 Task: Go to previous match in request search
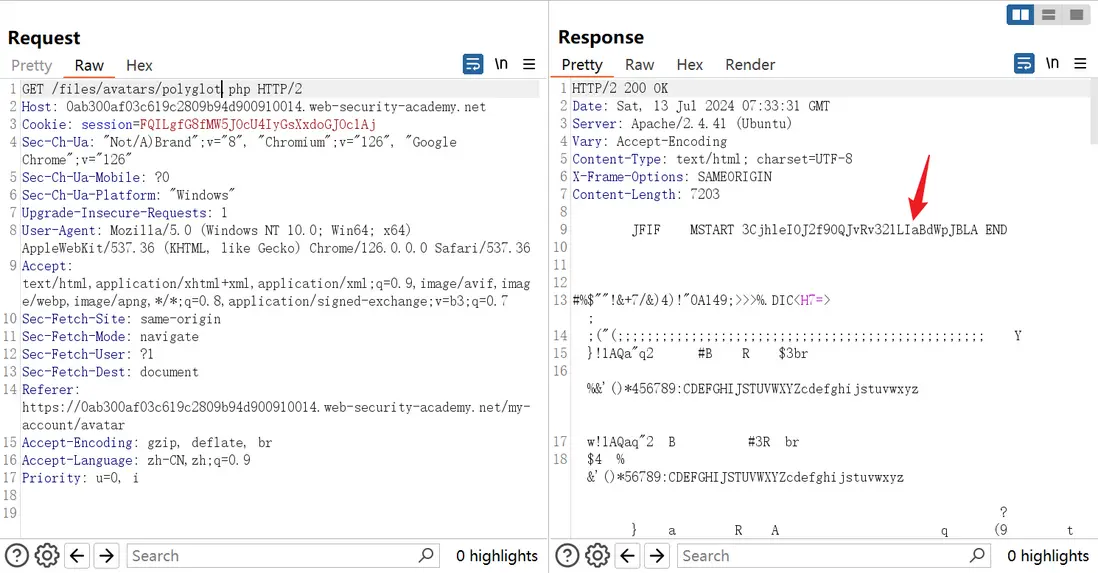click(77, 556)
